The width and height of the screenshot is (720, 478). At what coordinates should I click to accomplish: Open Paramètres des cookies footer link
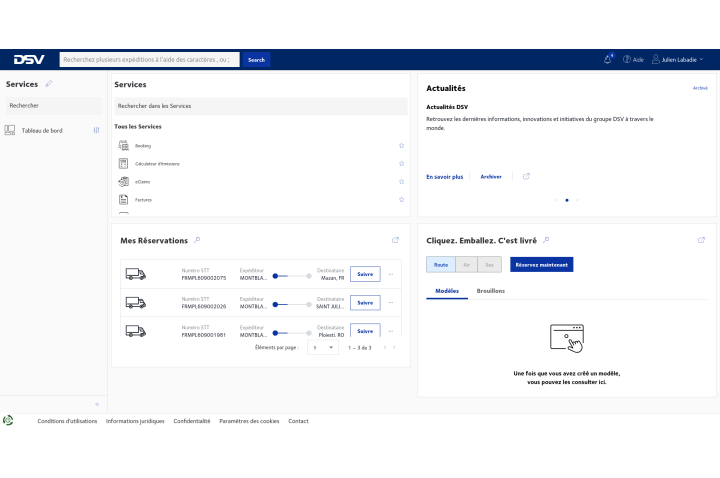coord(249,421)
